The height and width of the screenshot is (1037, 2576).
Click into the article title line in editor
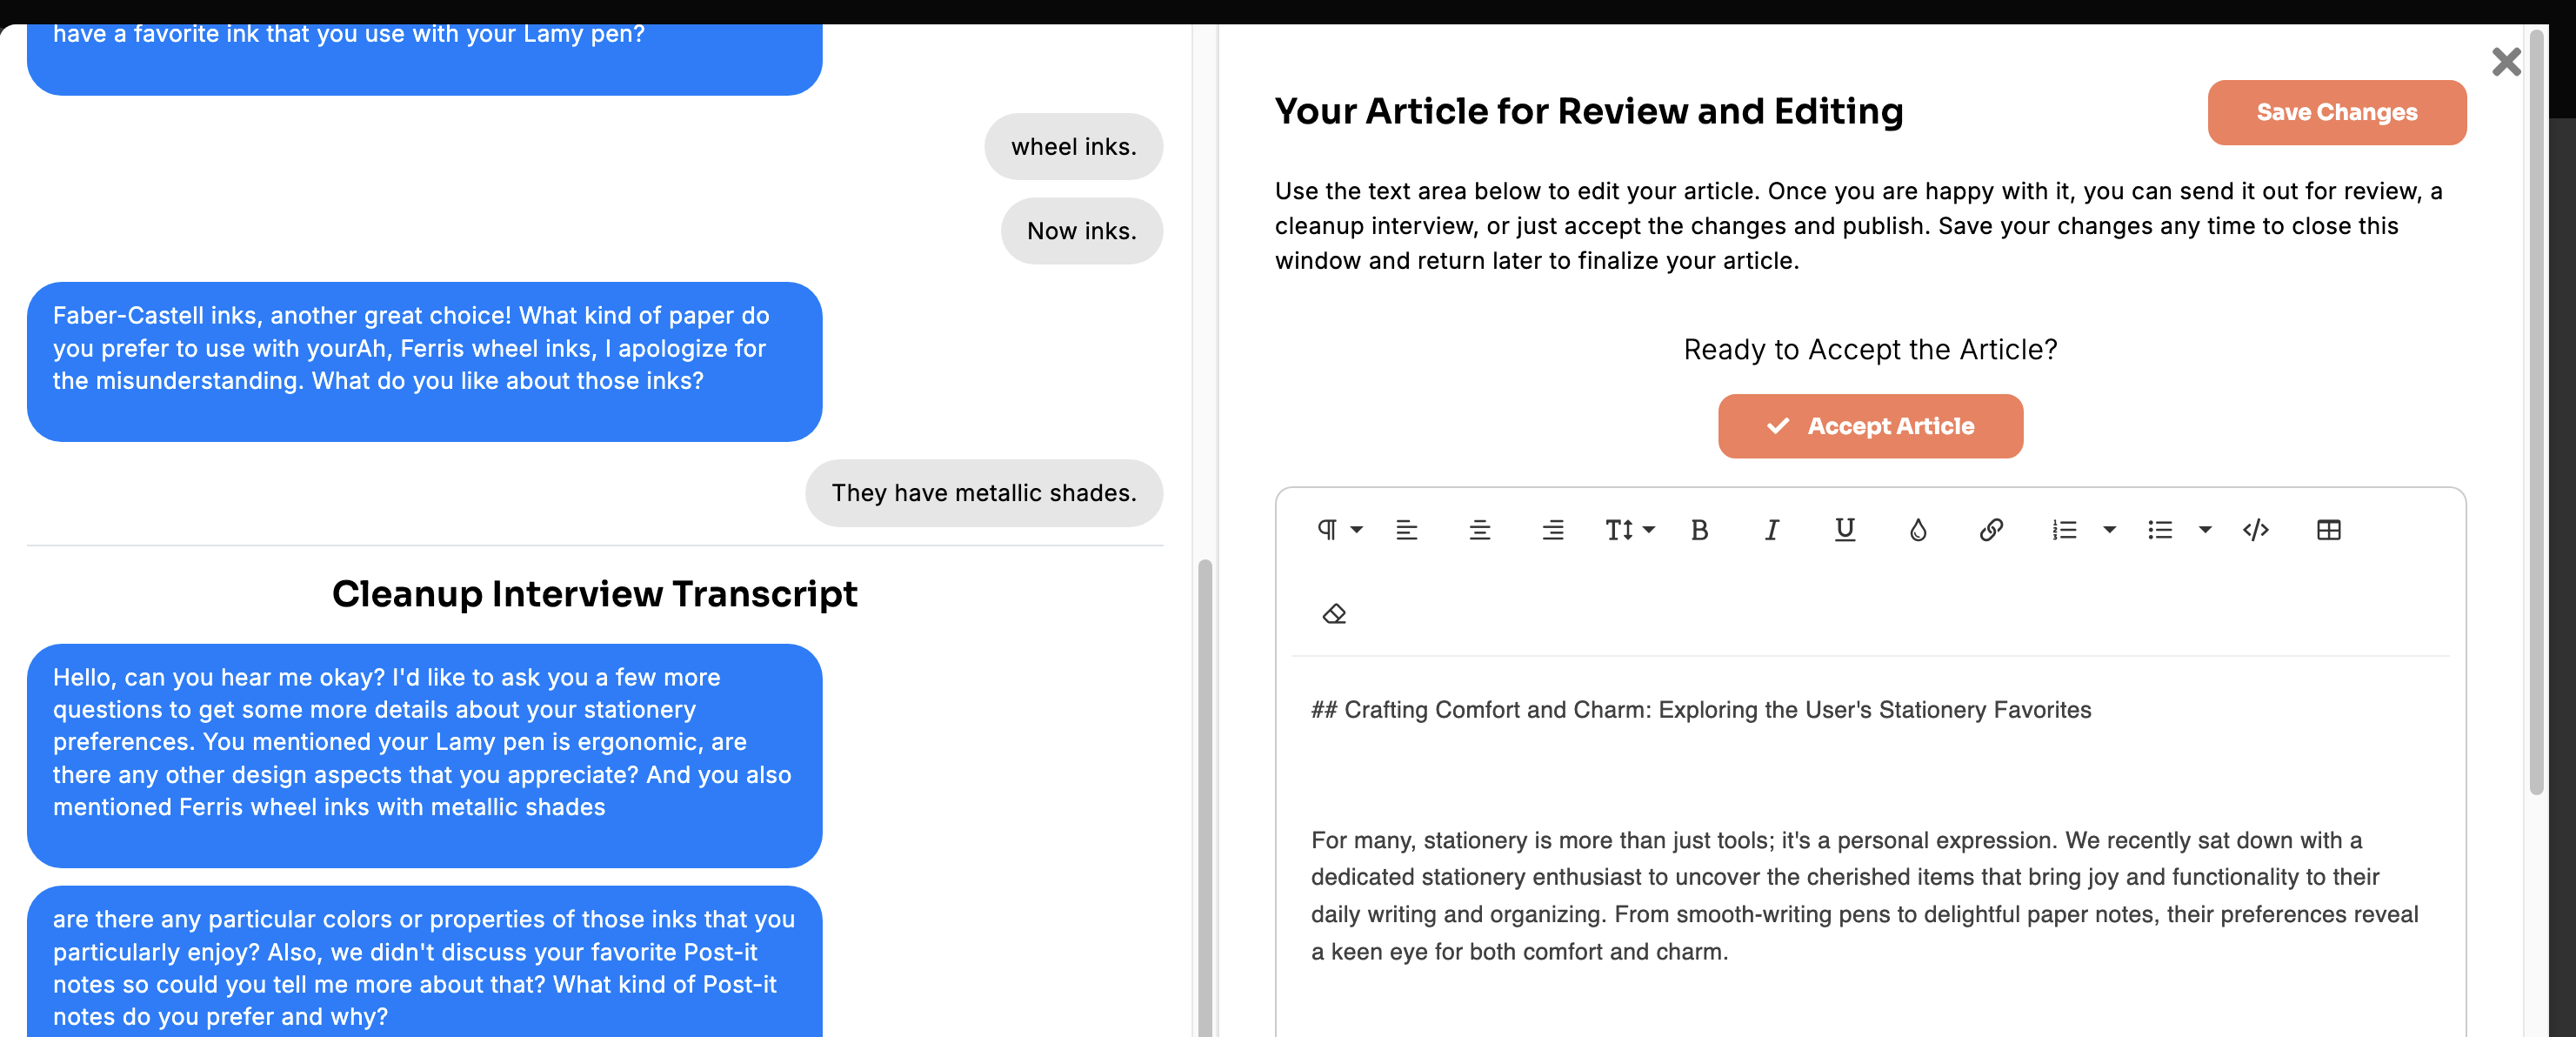(1701, 710)
